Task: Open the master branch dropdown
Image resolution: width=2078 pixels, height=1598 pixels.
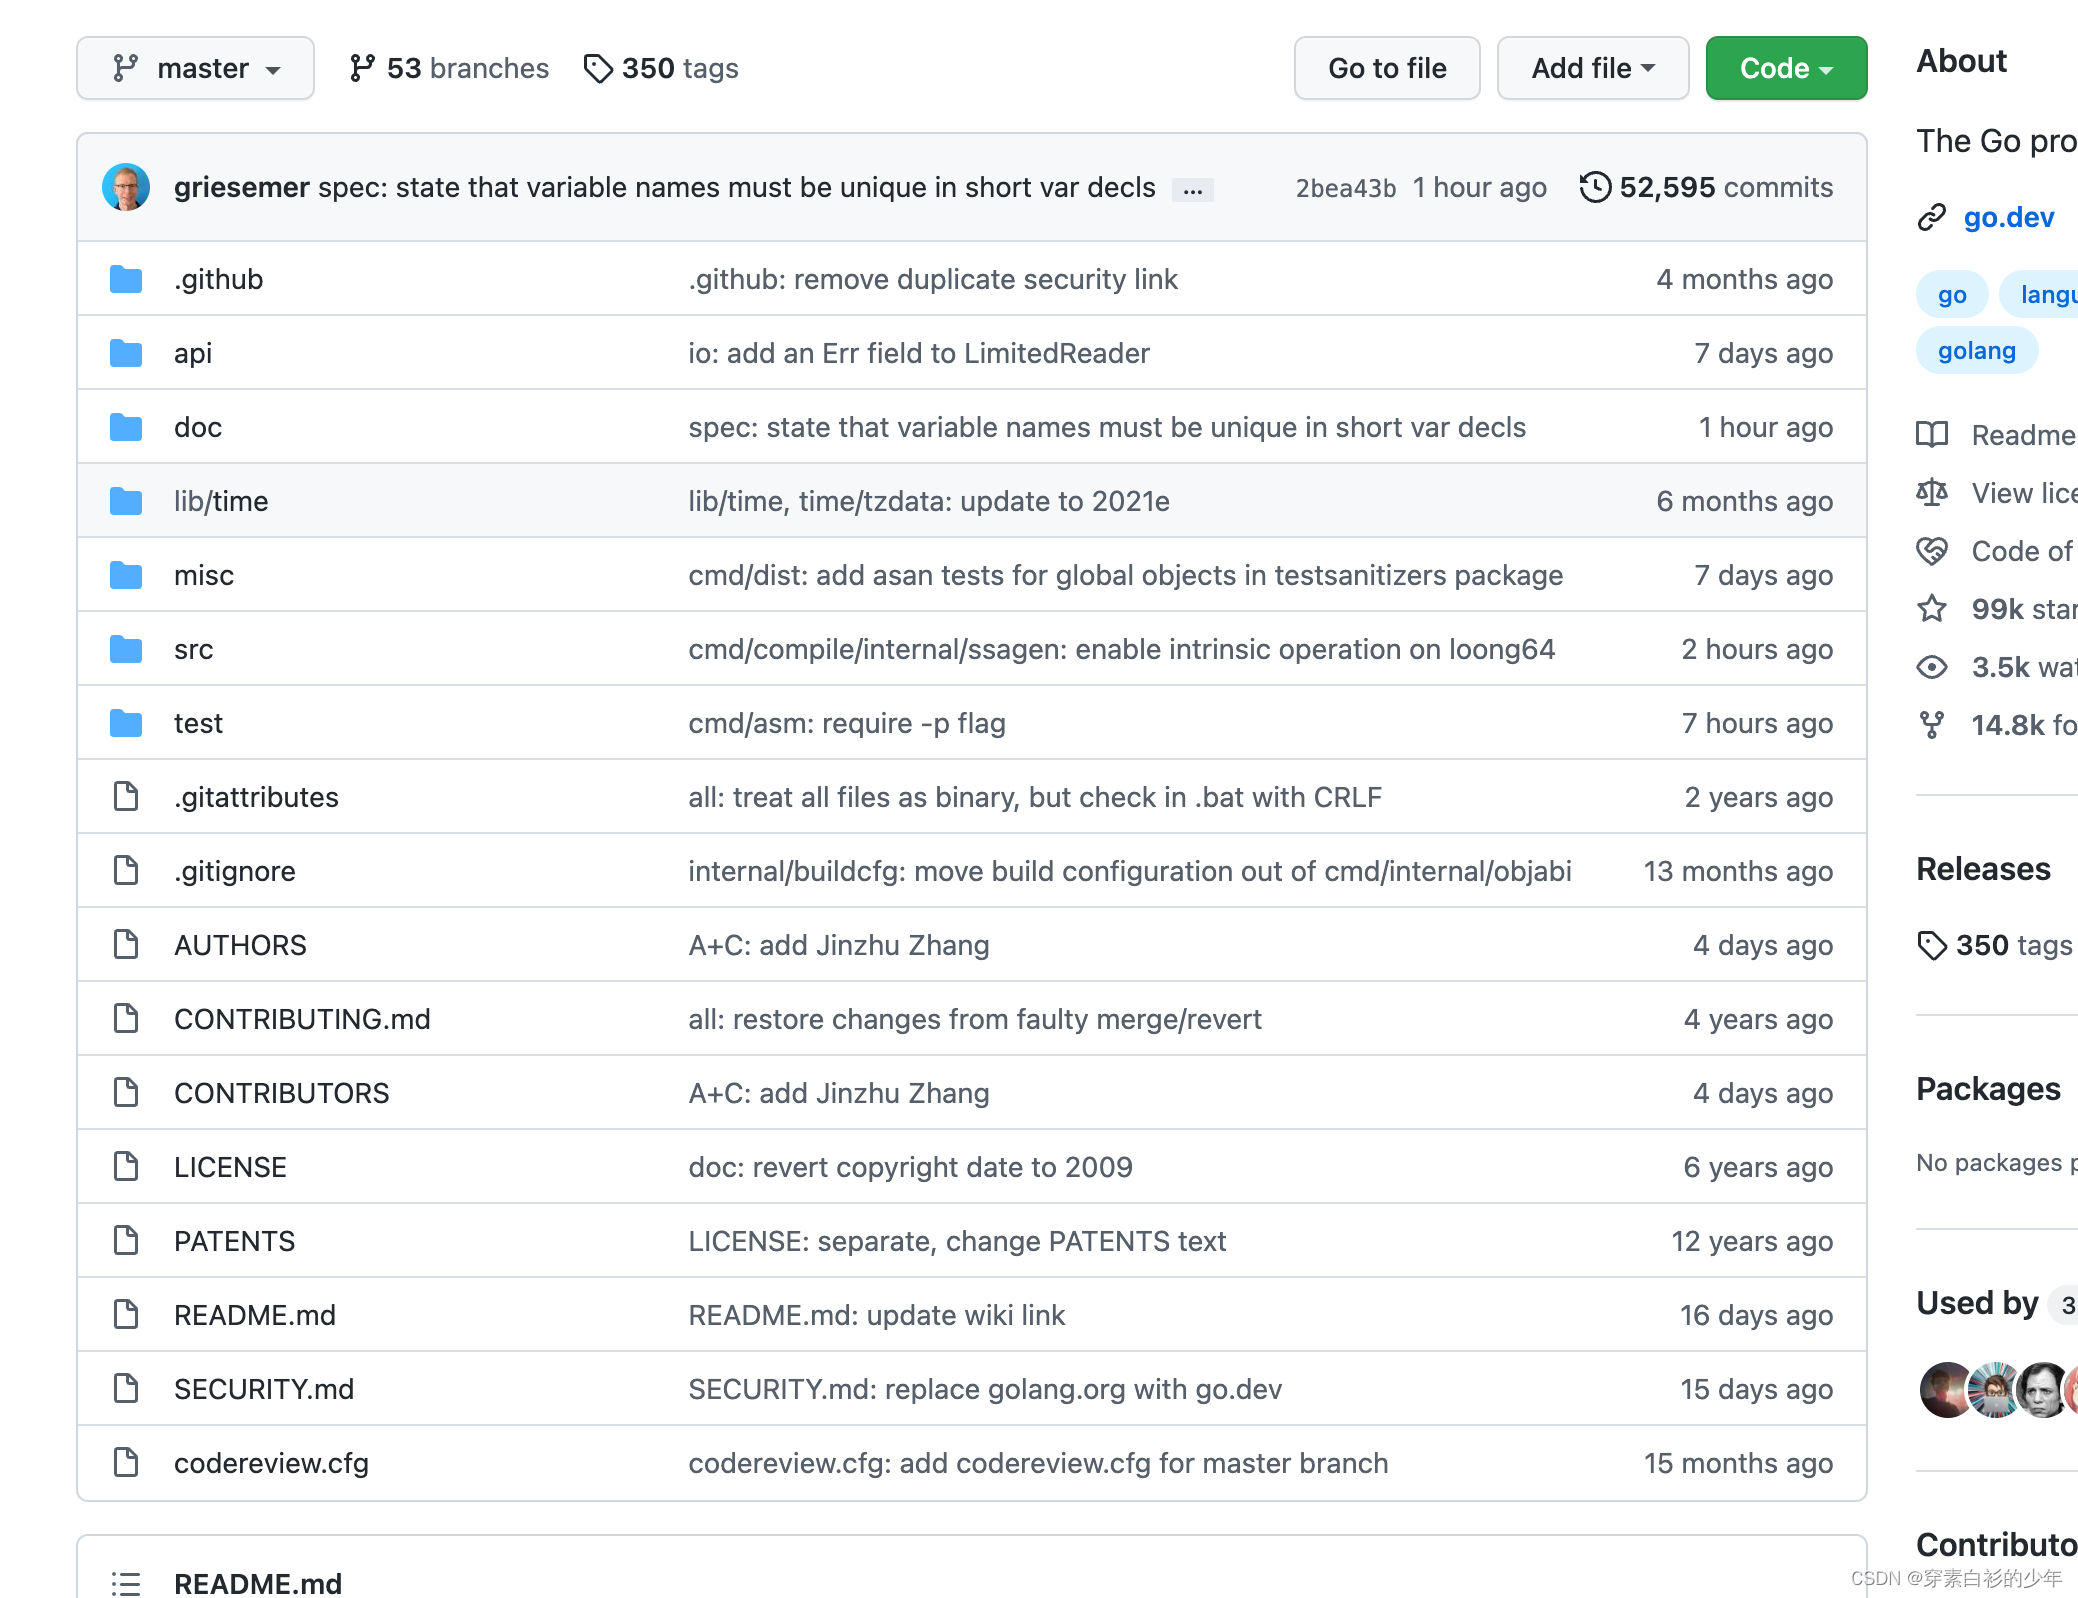Action: (x=196, y=68)
